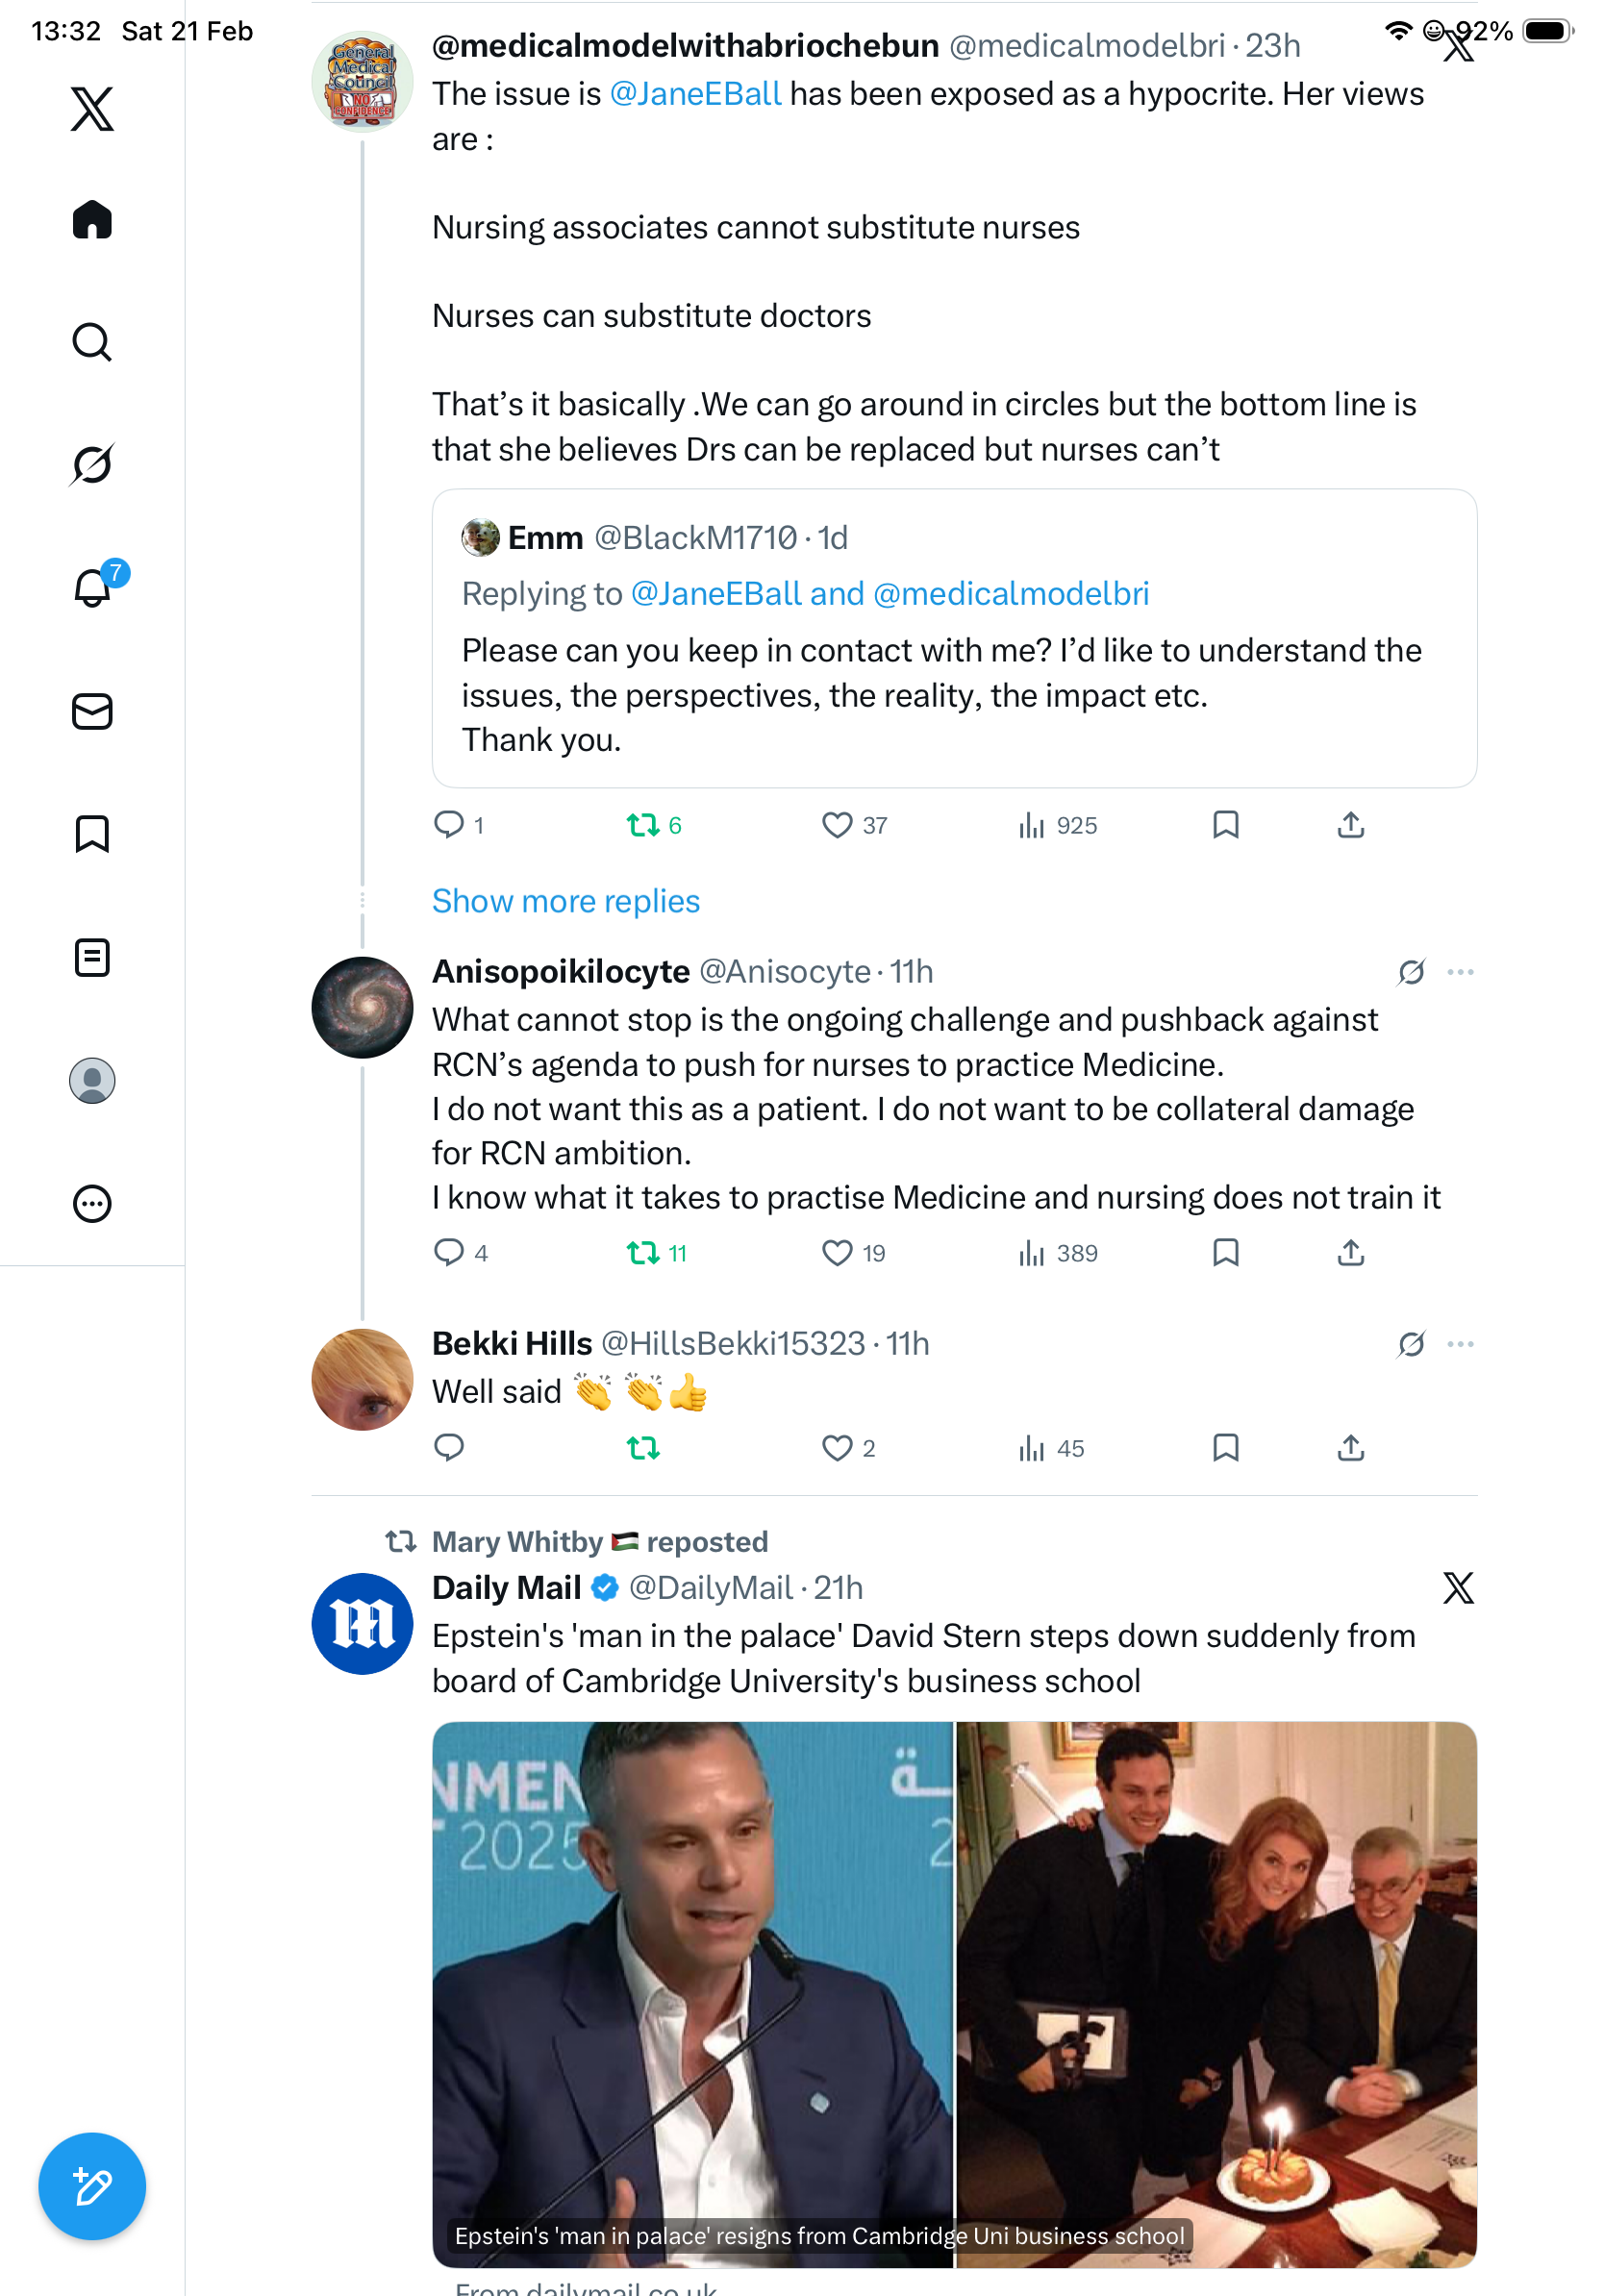The height and width of the screenshot is (2296, 1604).
Task: Open the Profile sidebar item
Action: [x=92, y=1081]
